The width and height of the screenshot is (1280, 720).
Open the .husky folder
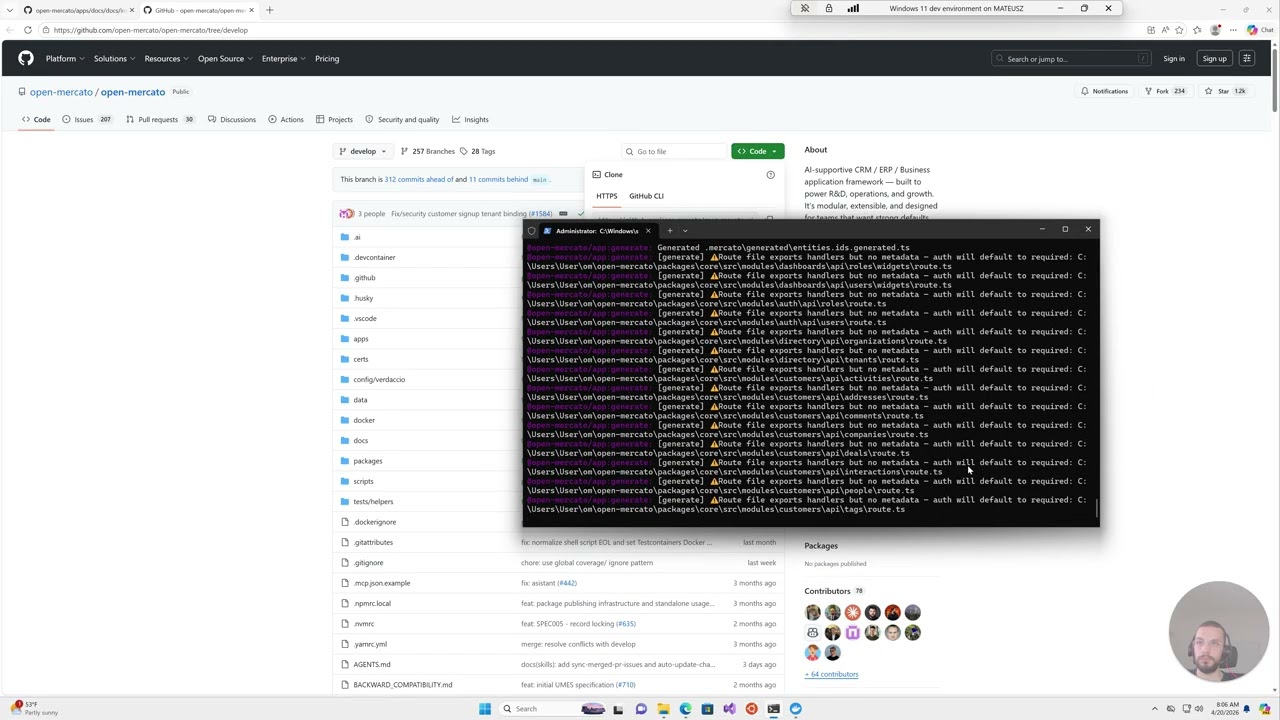coord(363,298)
